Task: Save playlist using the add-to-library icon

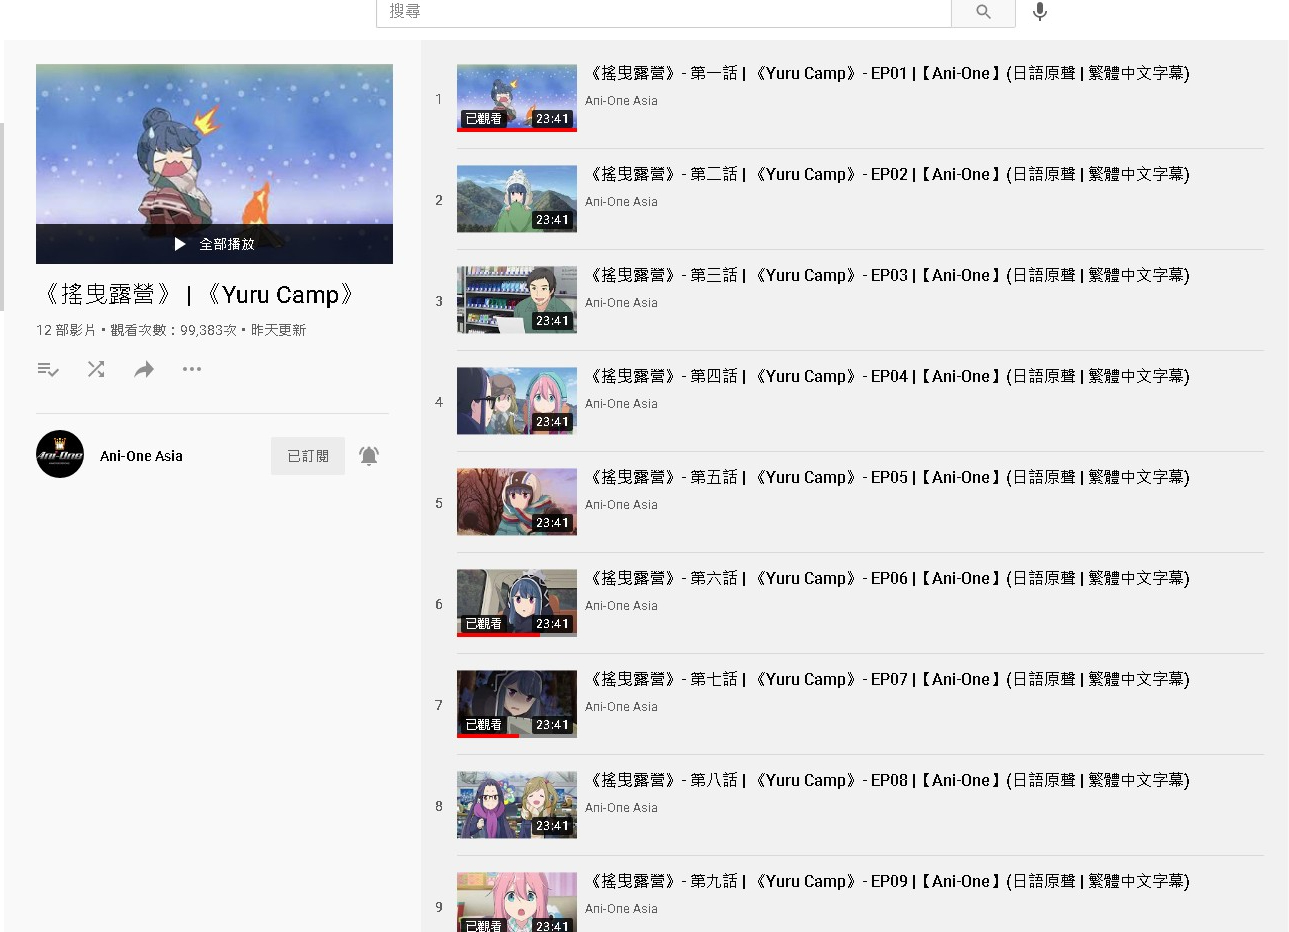Action: coord(48,370)
